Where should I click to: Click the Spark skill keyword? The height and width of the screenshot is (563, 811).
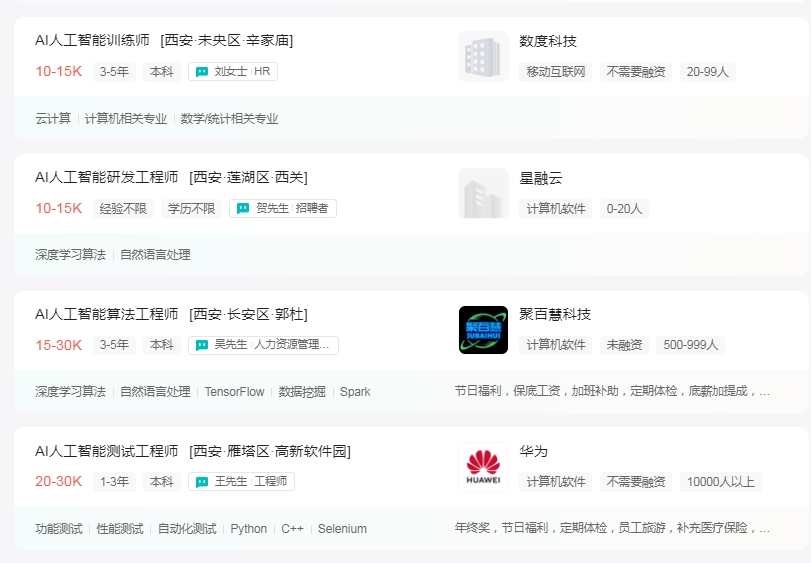pyautogui.click(x=355, y=392)
